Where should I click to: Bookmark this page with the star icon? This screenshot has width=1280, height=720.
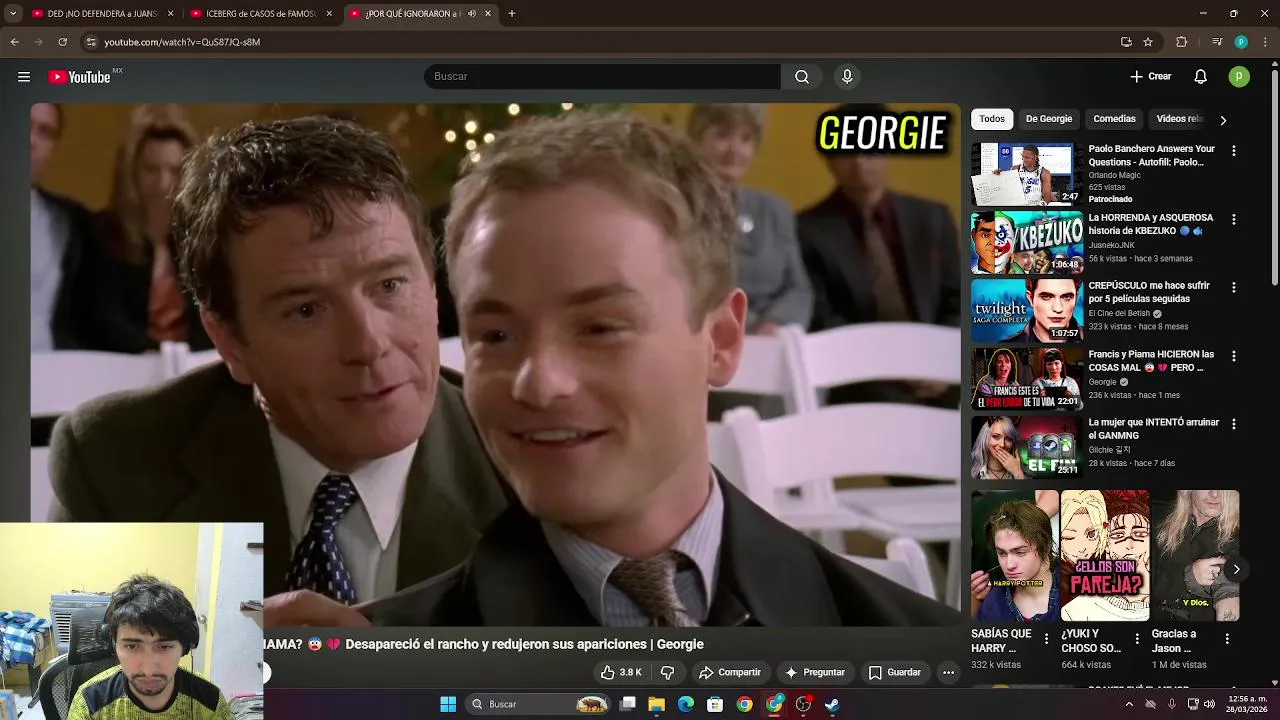[x=1148, y=42]
